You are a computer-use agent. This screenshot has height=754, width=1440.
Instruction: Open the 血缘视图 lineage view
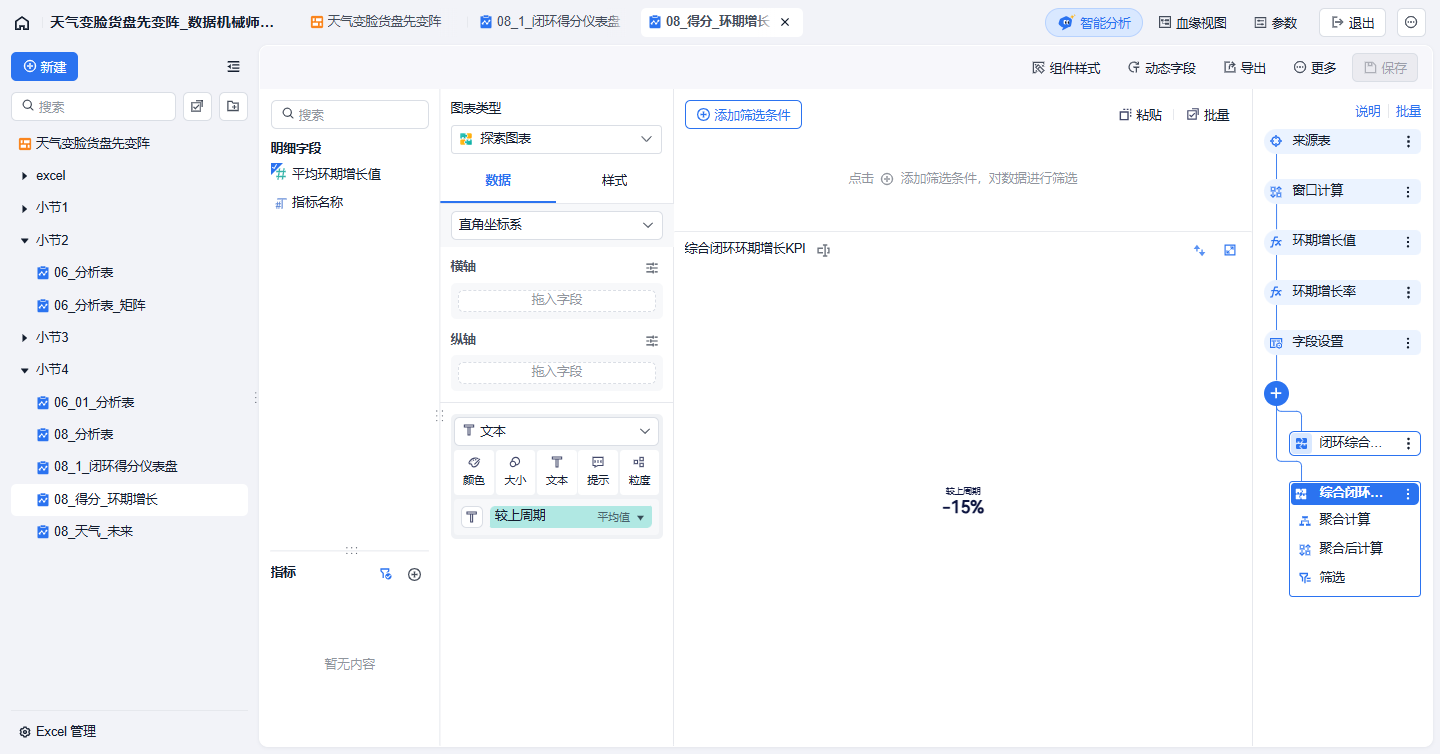[x=1192, y=22]
